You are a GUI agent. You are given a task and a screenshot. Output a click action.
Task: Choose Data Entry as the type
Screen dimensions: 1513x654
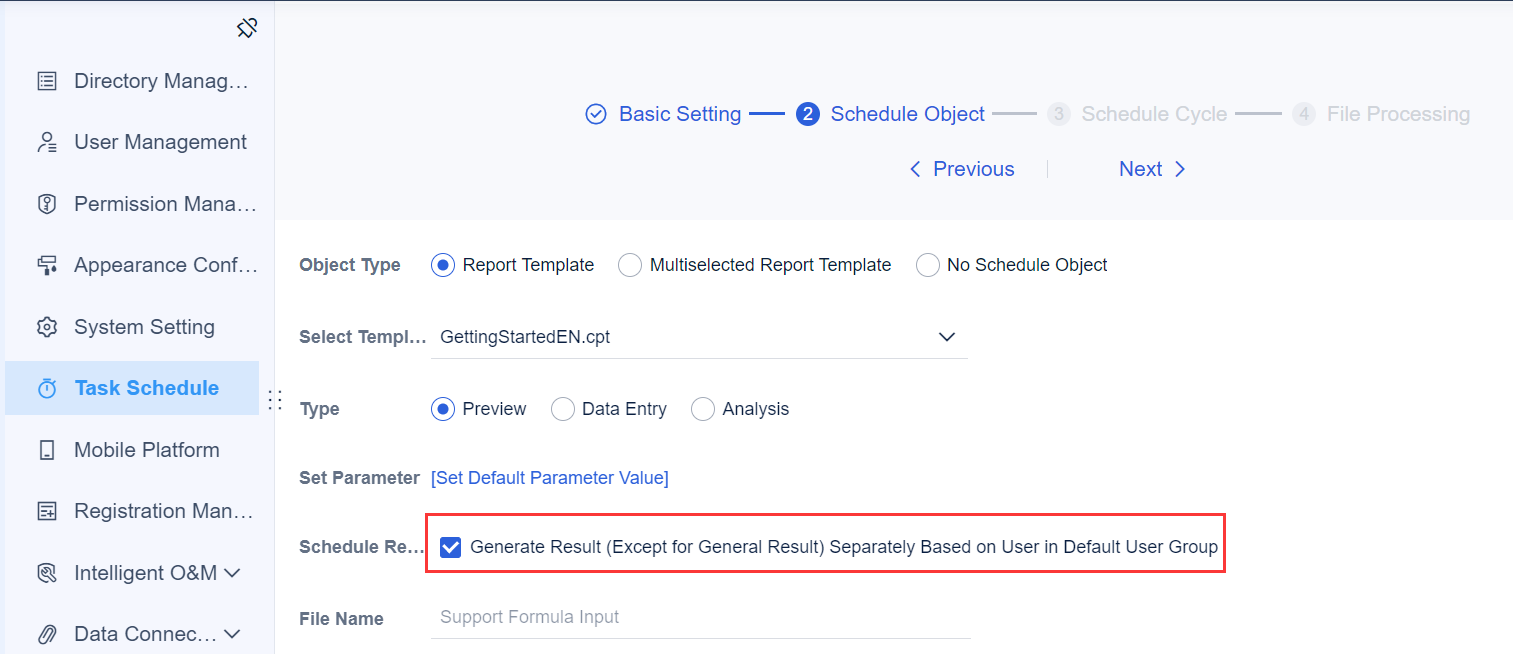tap(562, 408)
